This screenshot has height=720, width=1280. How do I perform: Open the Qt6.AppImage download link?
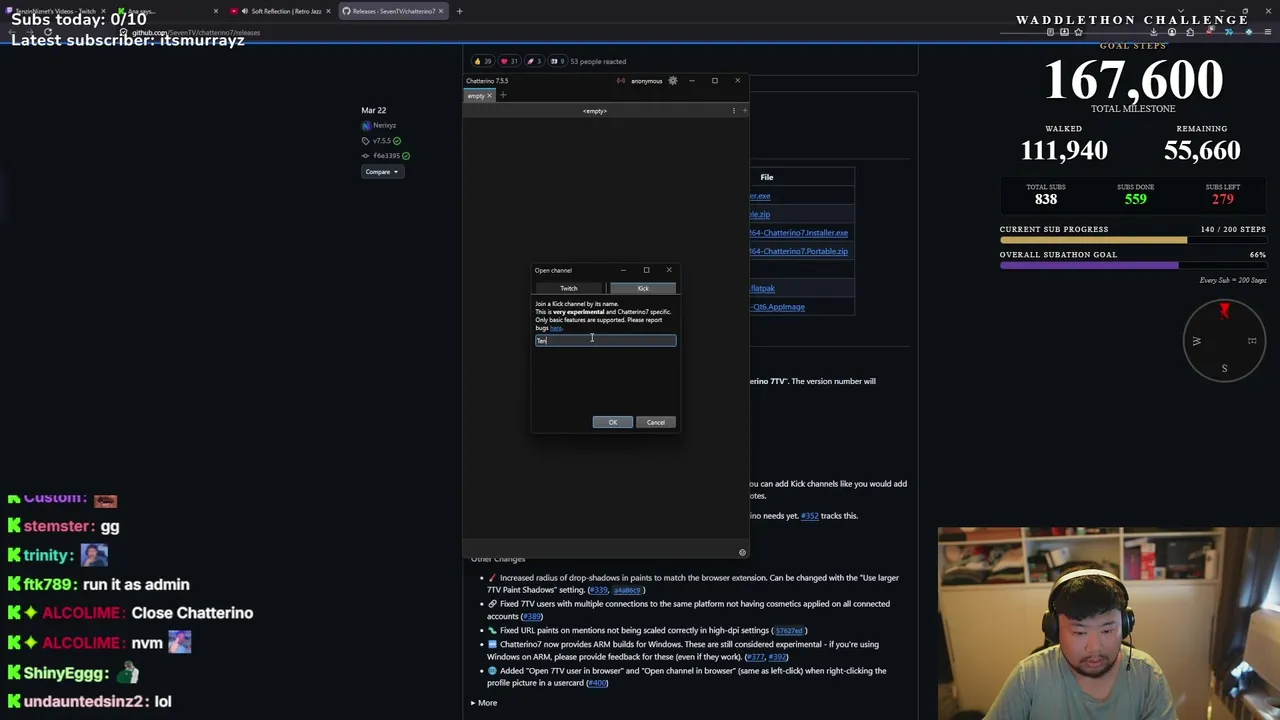pos(777,307)
